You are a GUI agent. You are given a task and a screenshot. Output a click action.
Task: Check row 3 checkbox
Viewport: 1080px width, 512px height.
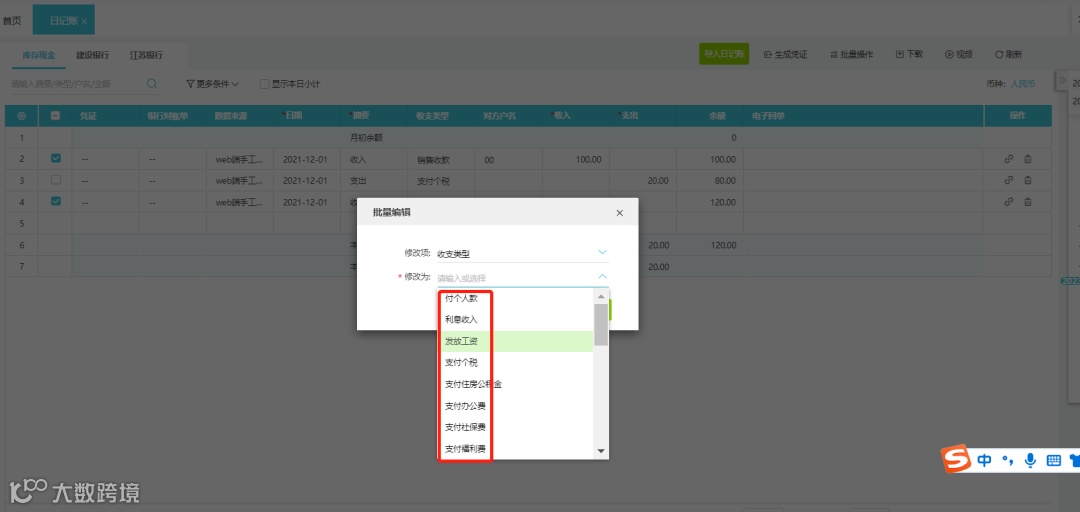coord(56,180)
